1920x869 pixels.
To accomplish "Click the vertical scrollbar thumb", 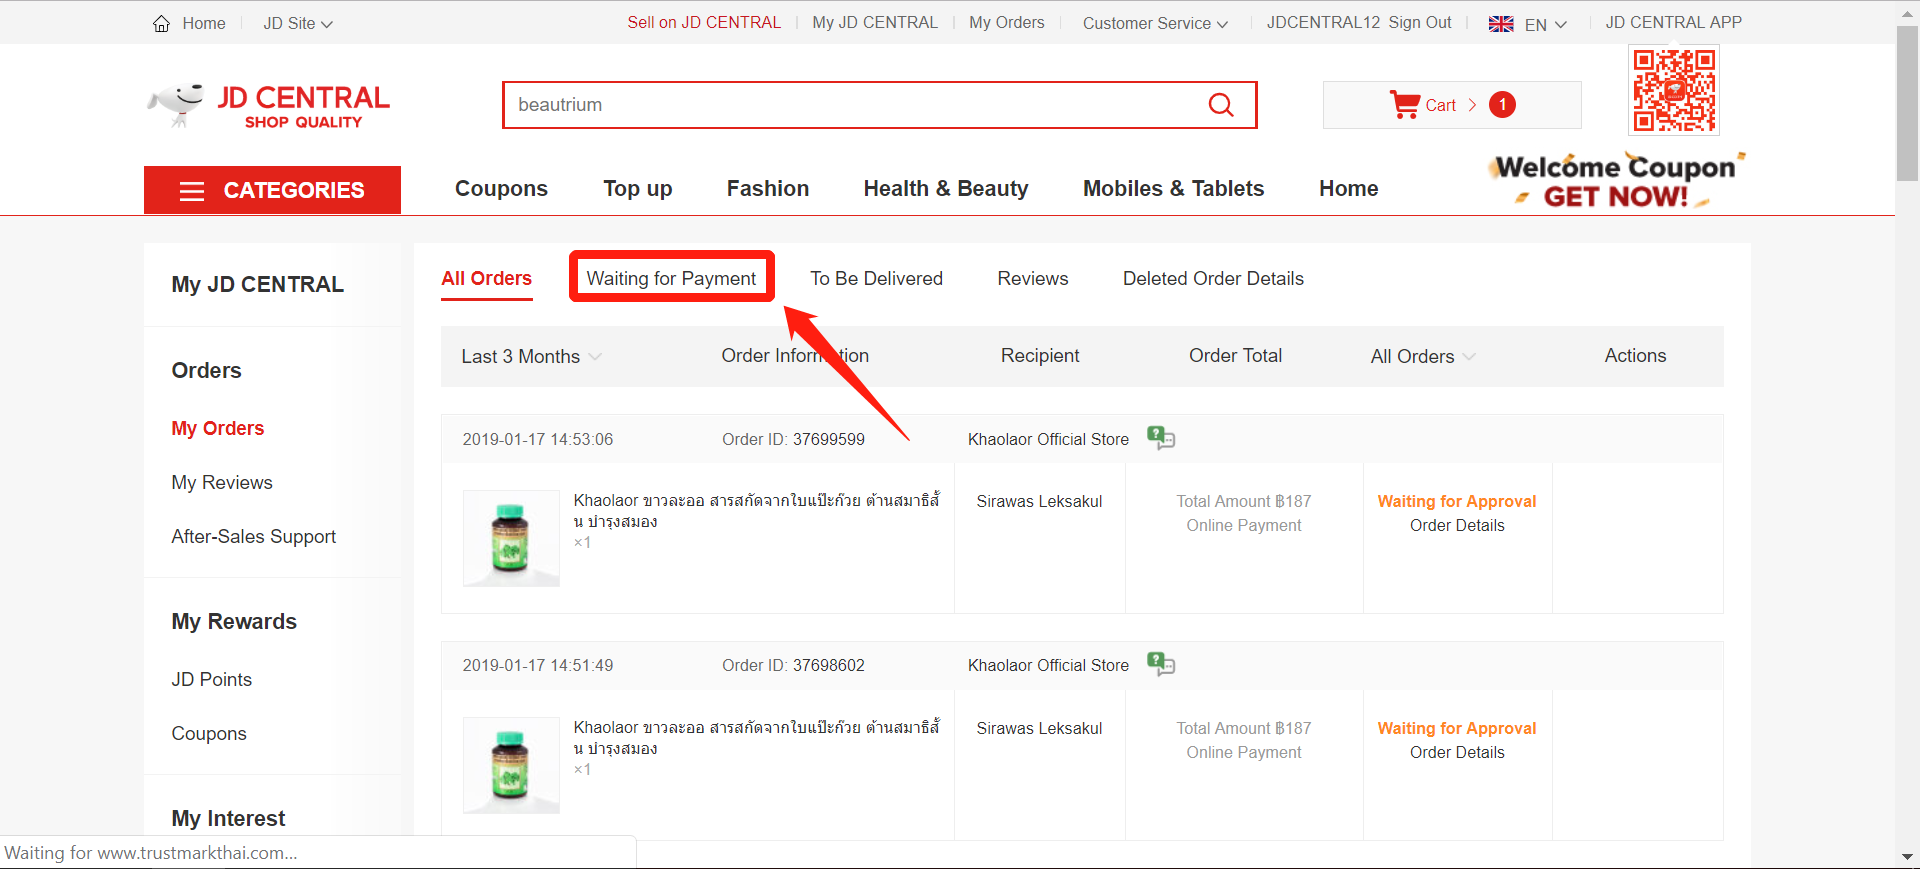I will [x=1907, y=103].
